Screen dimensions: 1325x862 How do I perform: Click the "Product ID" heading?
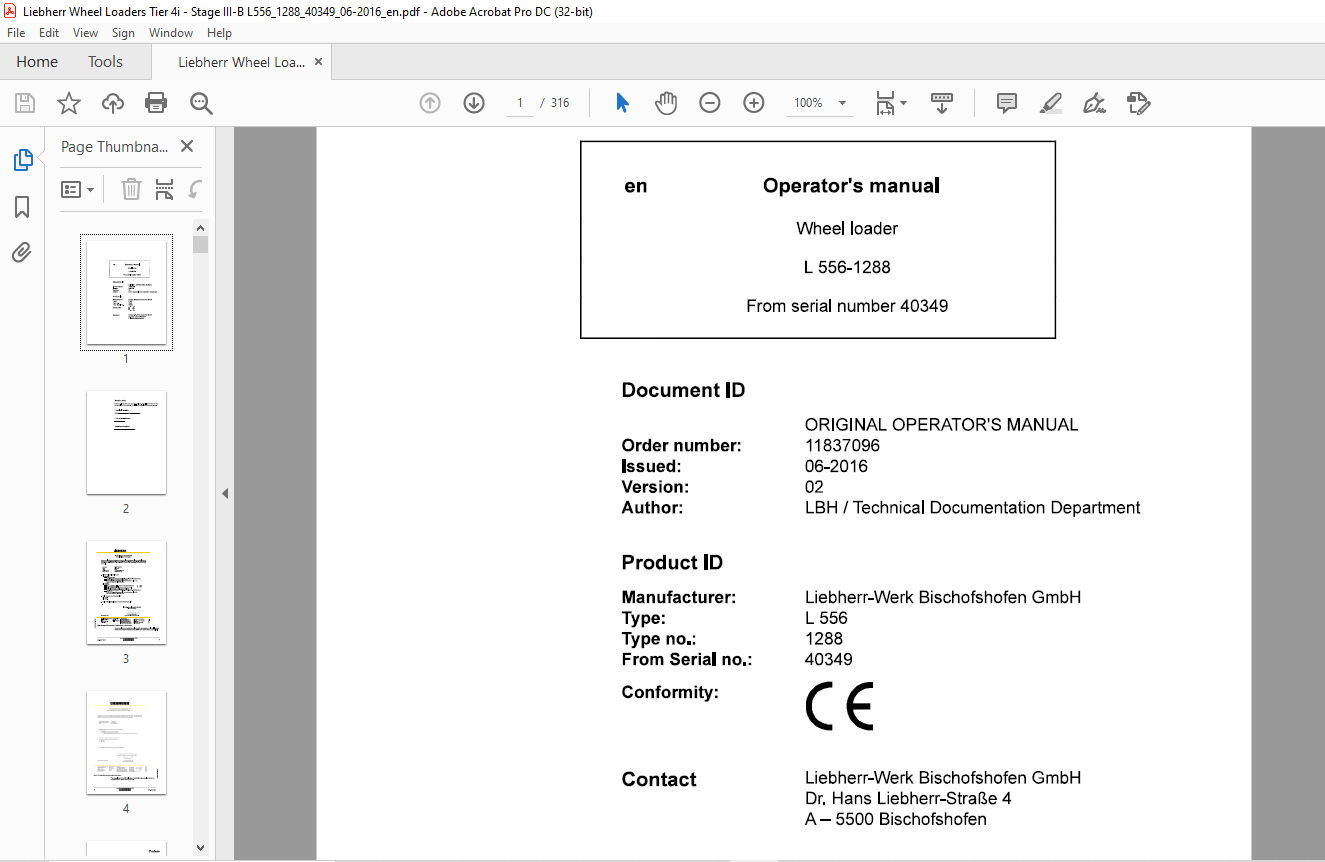[672, 562]
